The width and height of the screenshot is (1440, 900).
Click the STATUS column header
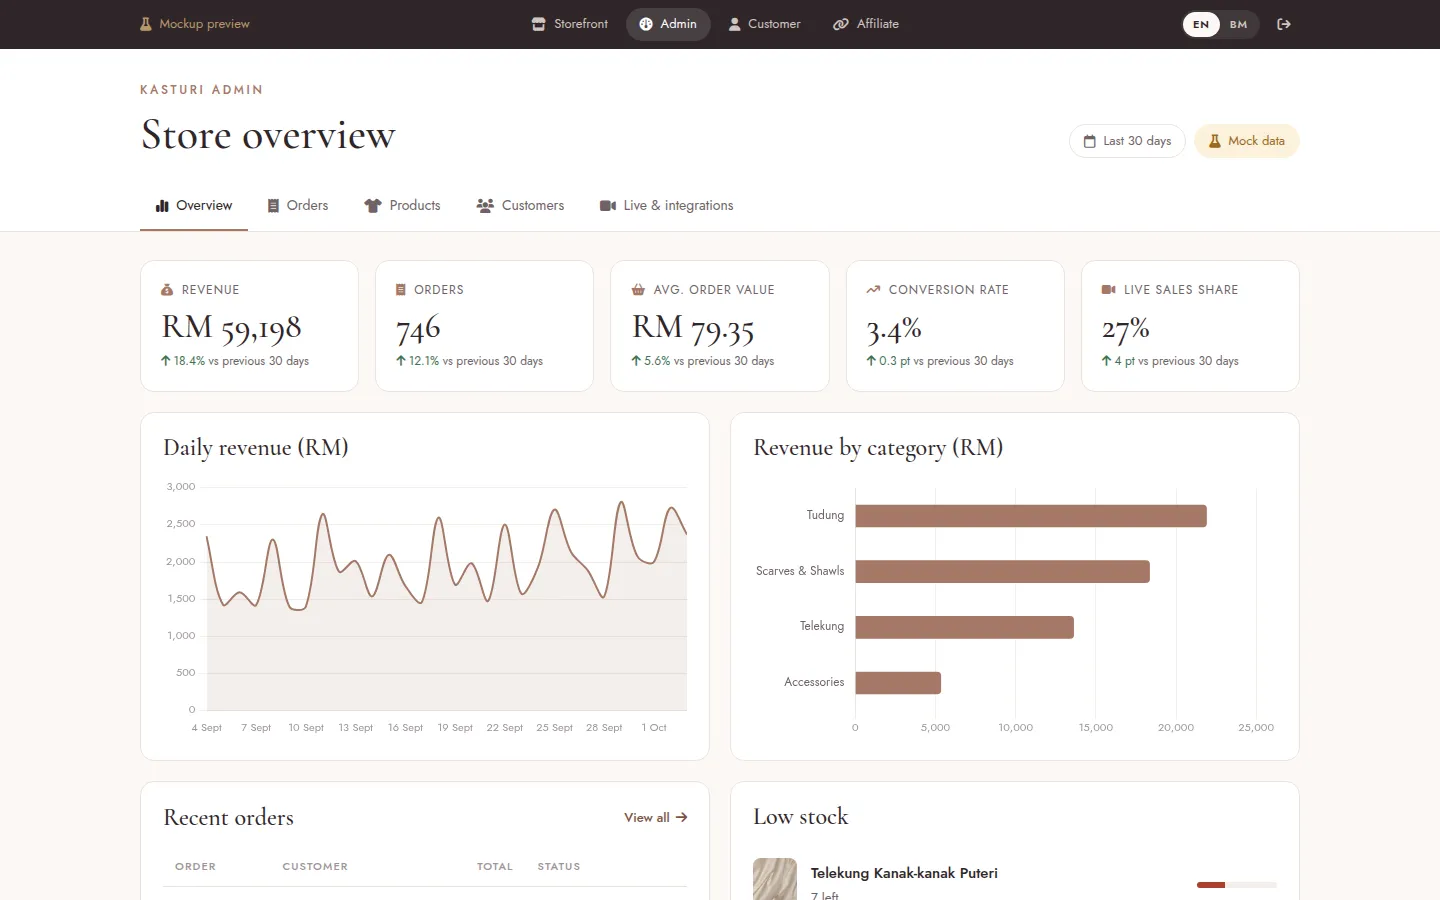pyautogui.click(x=559, y=867)
